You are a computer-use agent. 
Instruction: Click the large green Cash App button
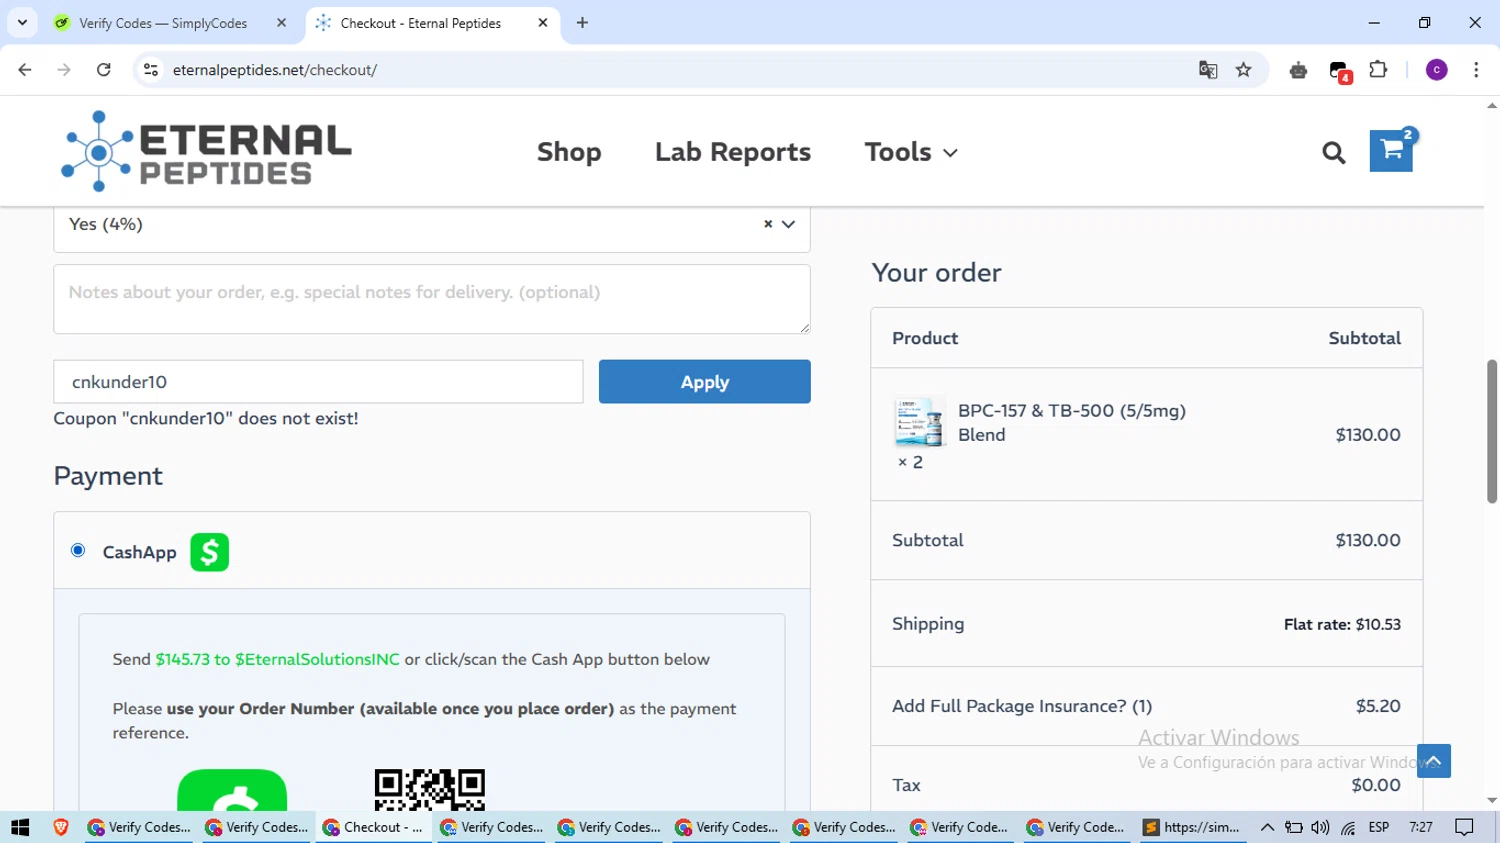point(232,790)
